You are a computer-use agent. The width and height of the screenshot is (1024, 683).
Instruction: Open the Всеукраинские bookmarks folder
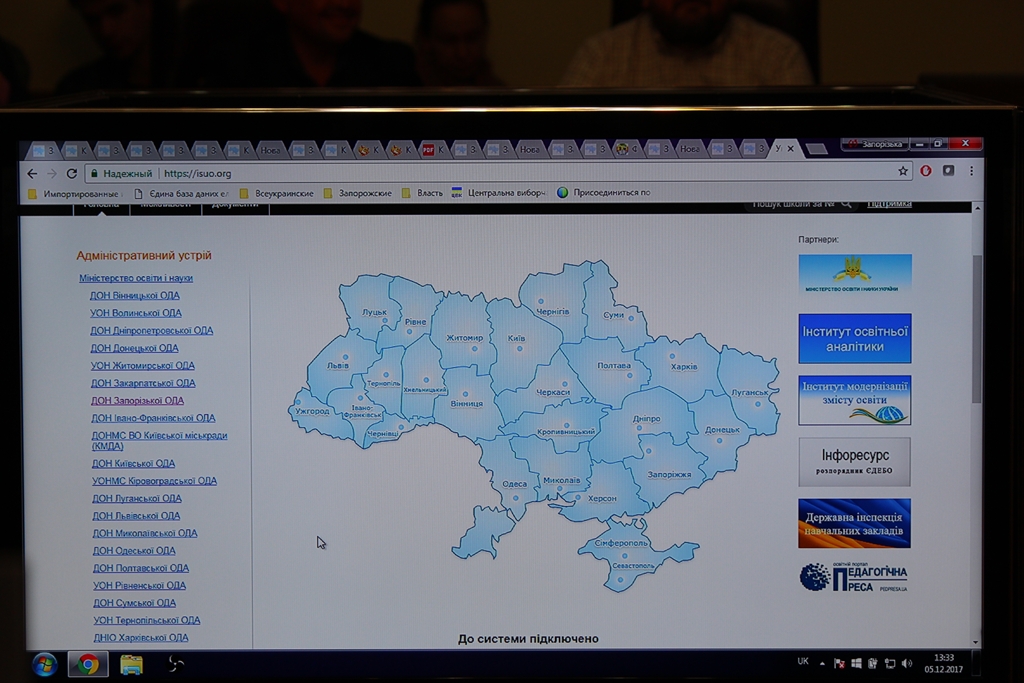coord(277,193)
